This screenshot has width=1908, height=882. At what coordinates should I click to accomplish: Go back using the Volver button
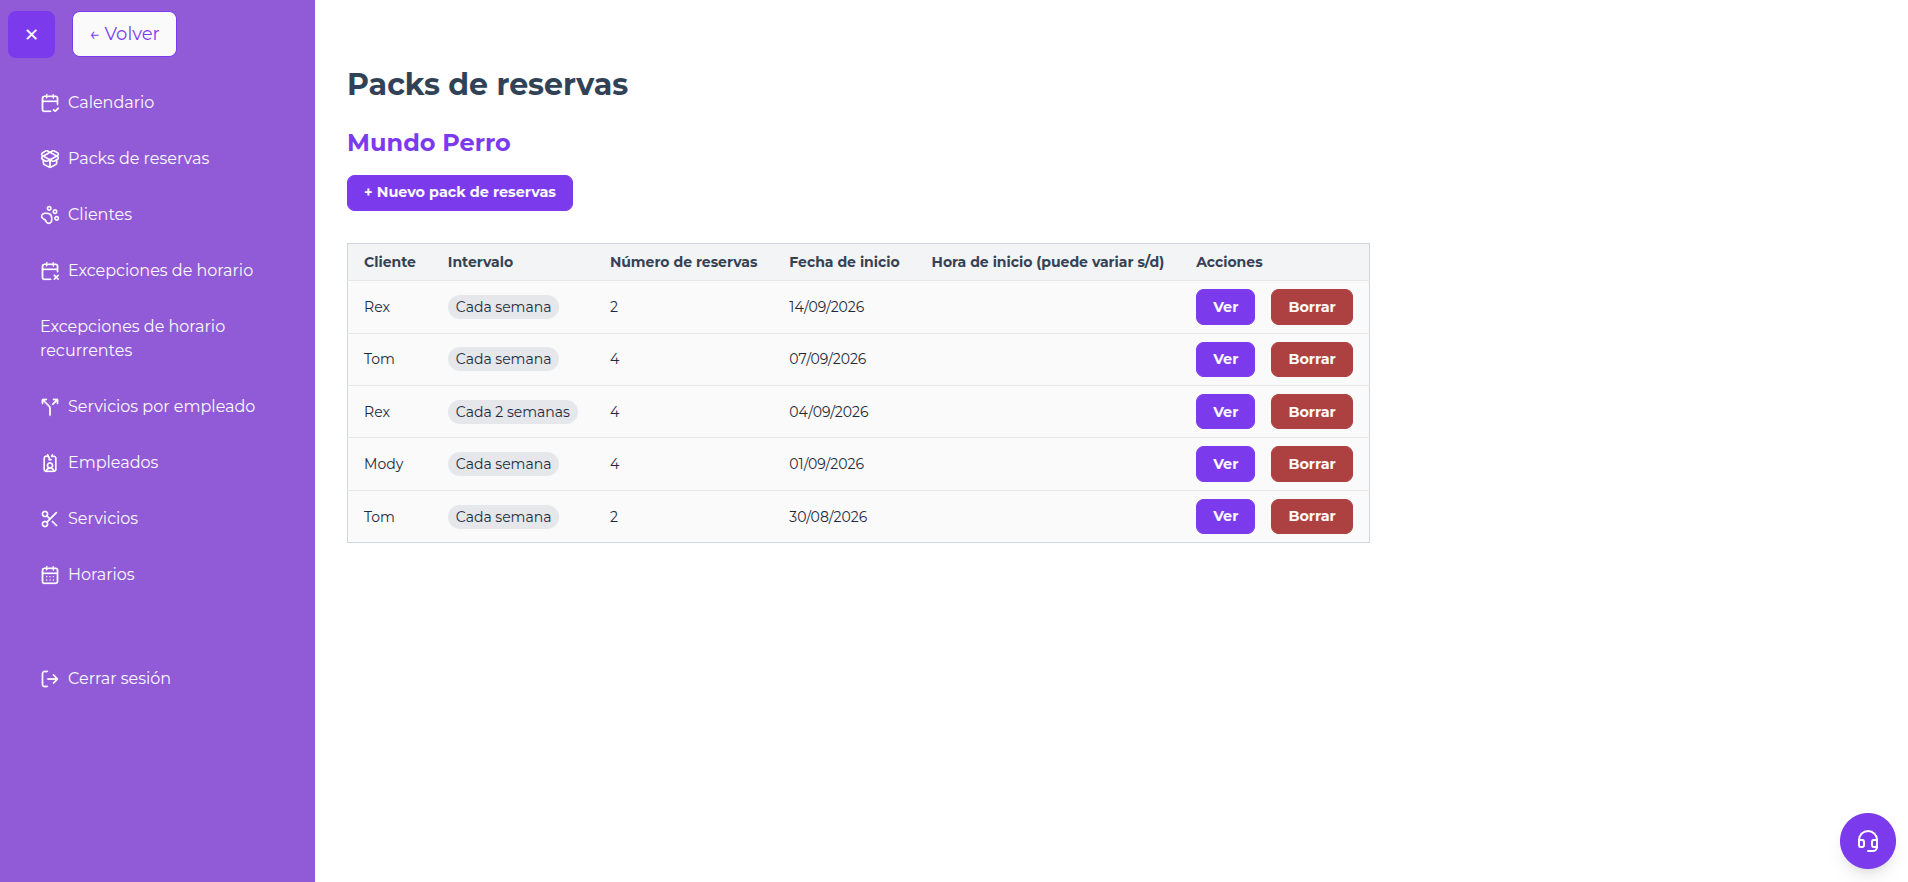coord(124,34)
